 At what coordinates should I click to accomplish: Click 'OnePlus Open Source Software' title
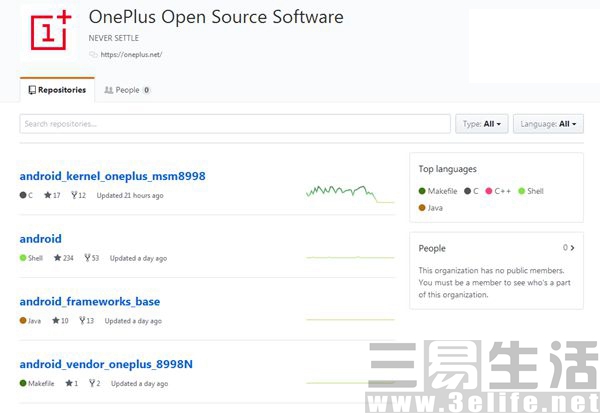click(x=216, y=17)
